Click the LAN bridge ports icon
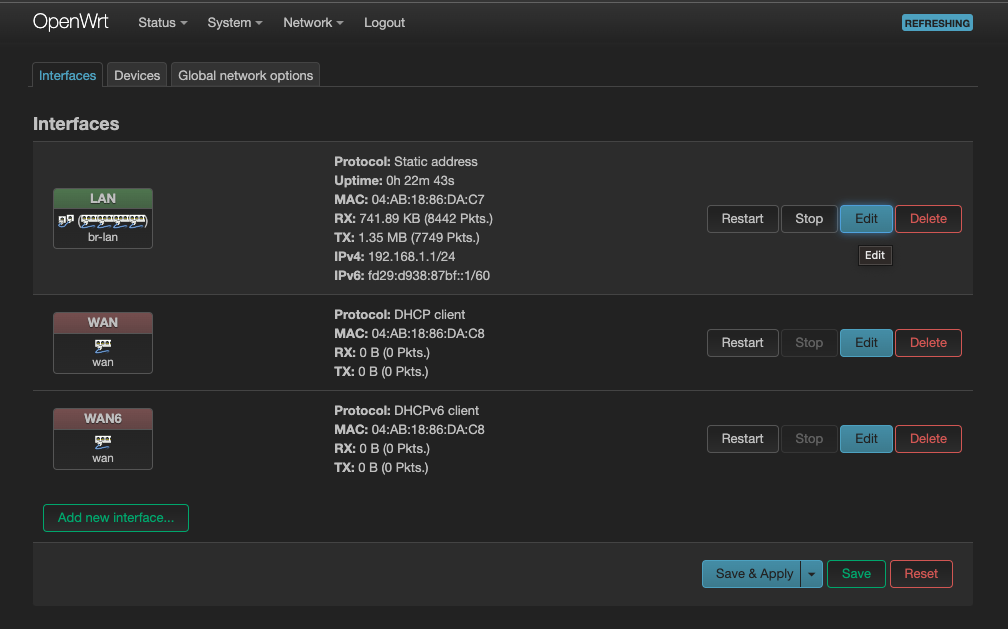 click(x=103, y=221)
